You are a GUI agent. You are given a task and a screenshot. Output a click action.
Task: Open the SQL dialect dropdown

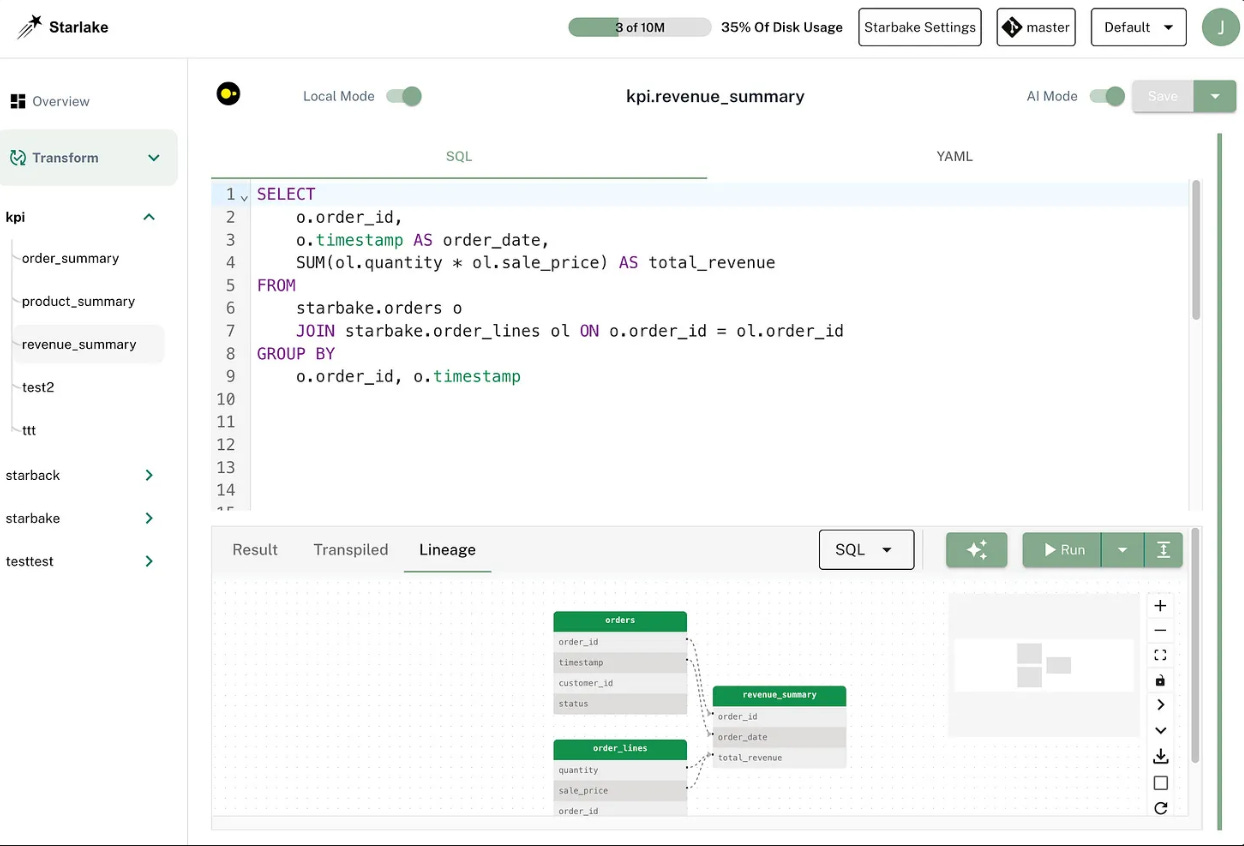866,549
